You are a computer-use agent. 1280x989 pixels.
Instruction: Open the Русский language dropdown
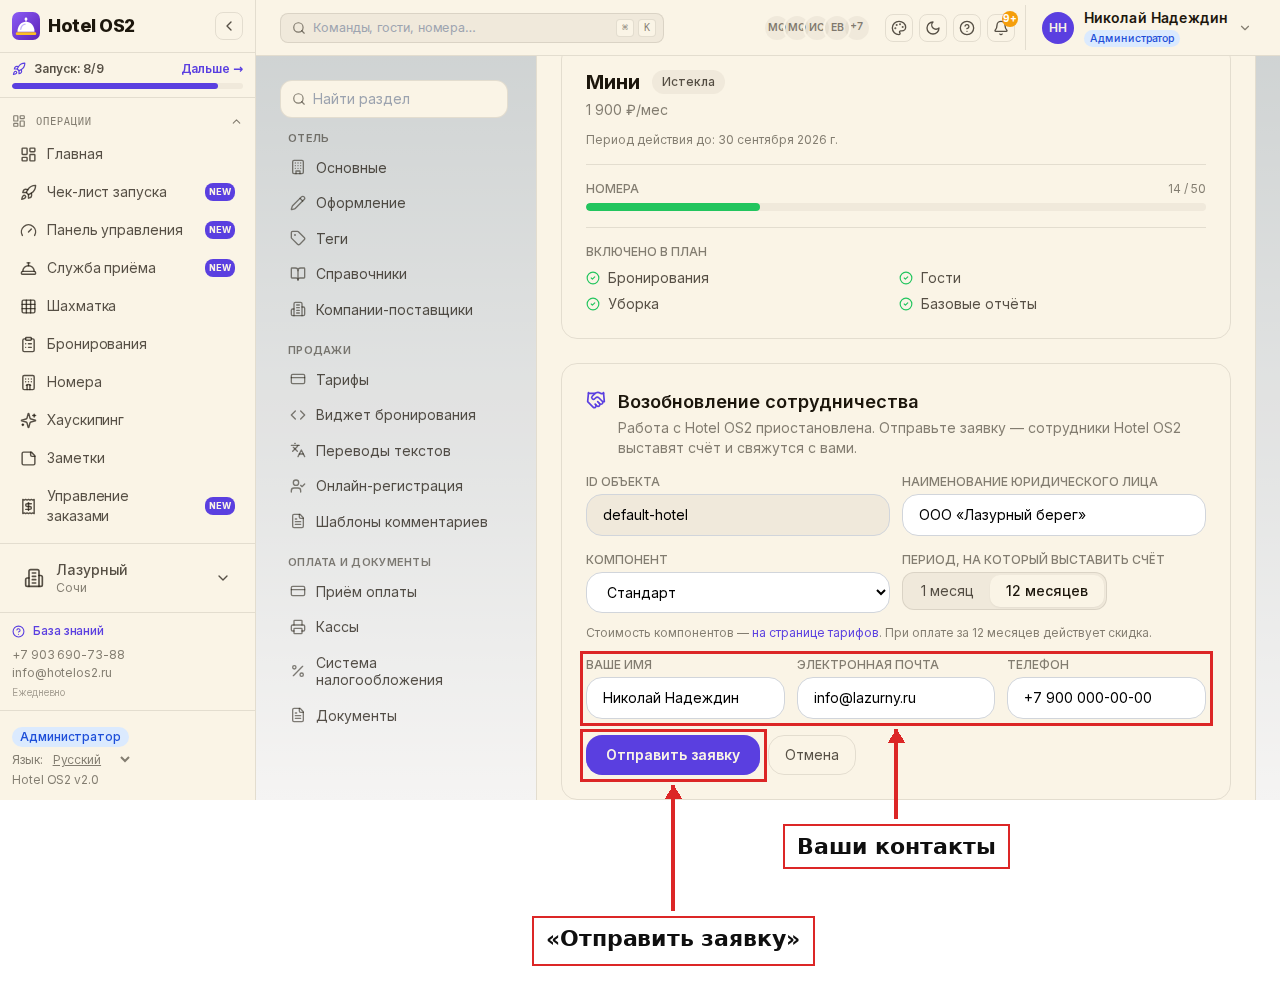click(x=91, y=760)
